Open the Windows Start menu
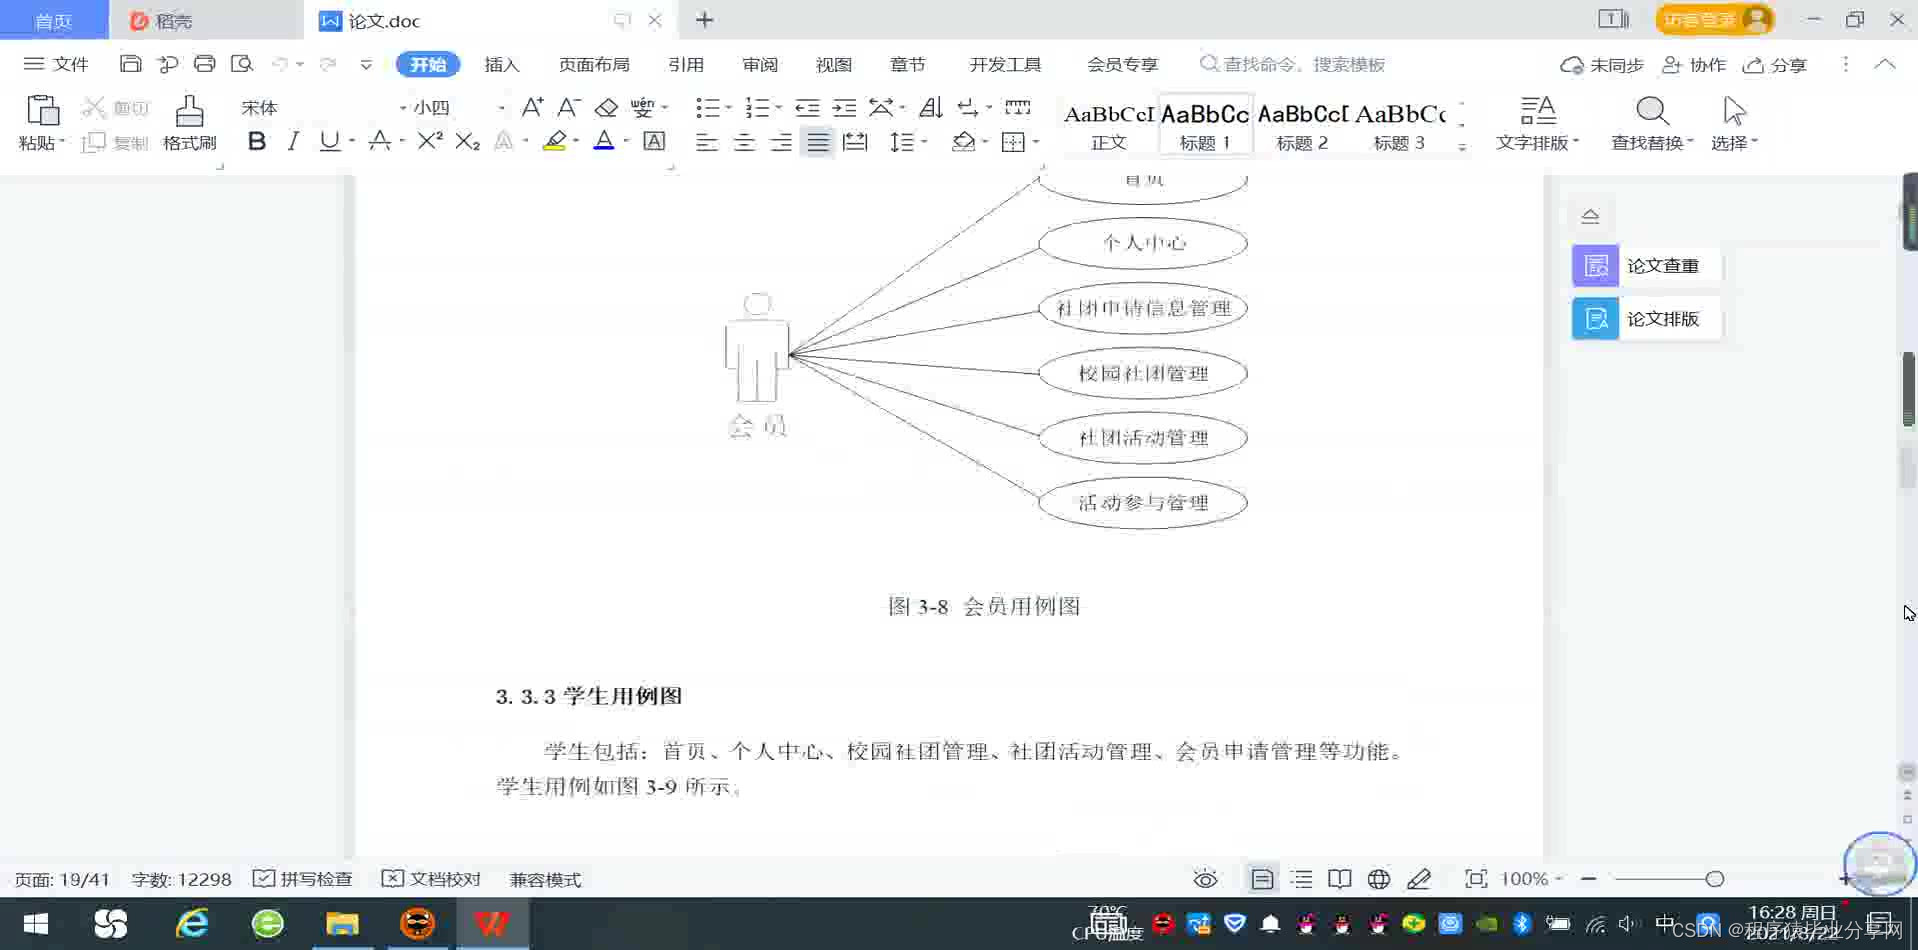The height and width of the screenshot is (950, 1918). [x=36, y=923]
